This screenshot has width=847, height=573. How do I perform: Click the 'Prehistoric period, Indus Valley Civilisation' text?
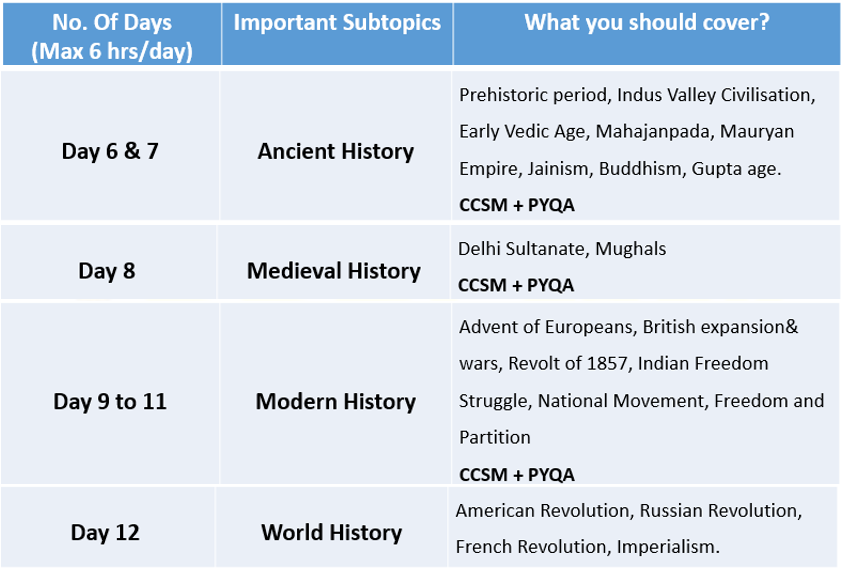coord(635,95)
